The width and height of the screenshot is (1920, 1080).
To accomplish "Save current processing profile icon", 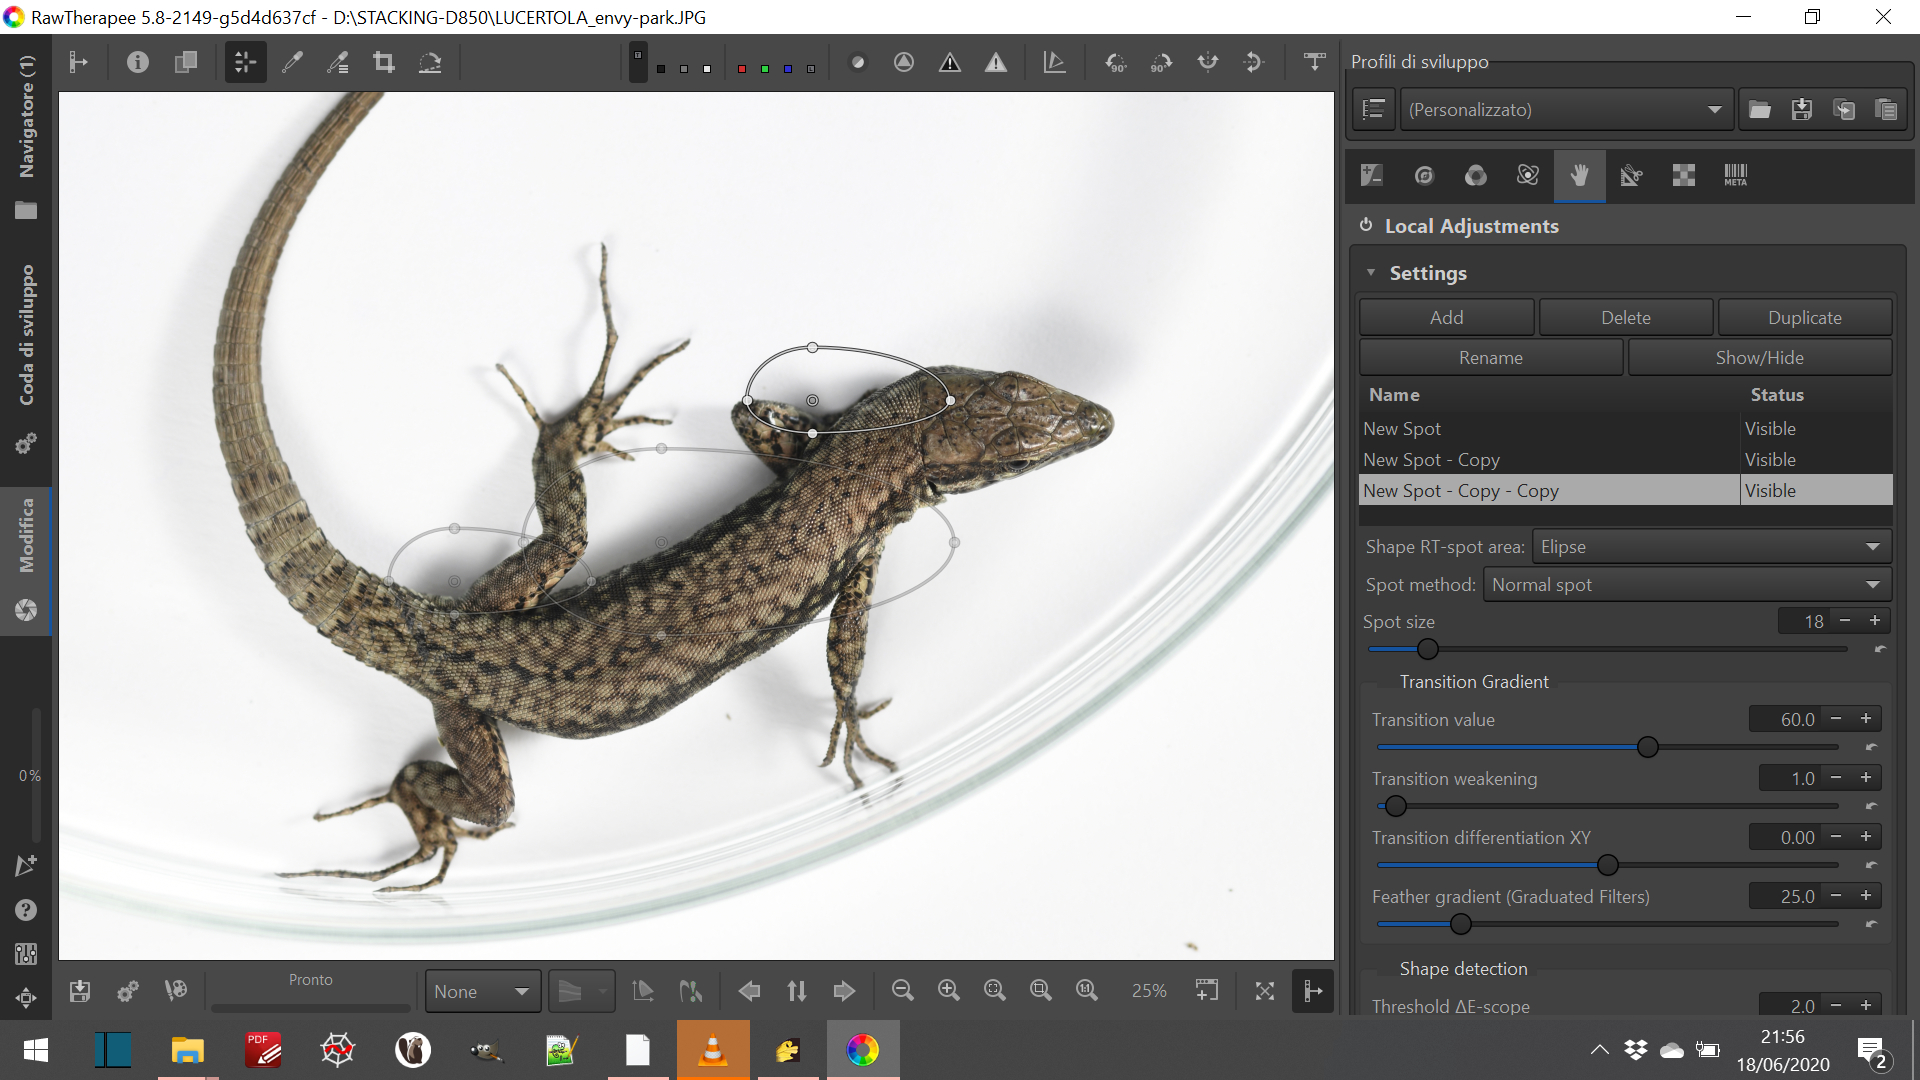I will tap(1801, 110).
